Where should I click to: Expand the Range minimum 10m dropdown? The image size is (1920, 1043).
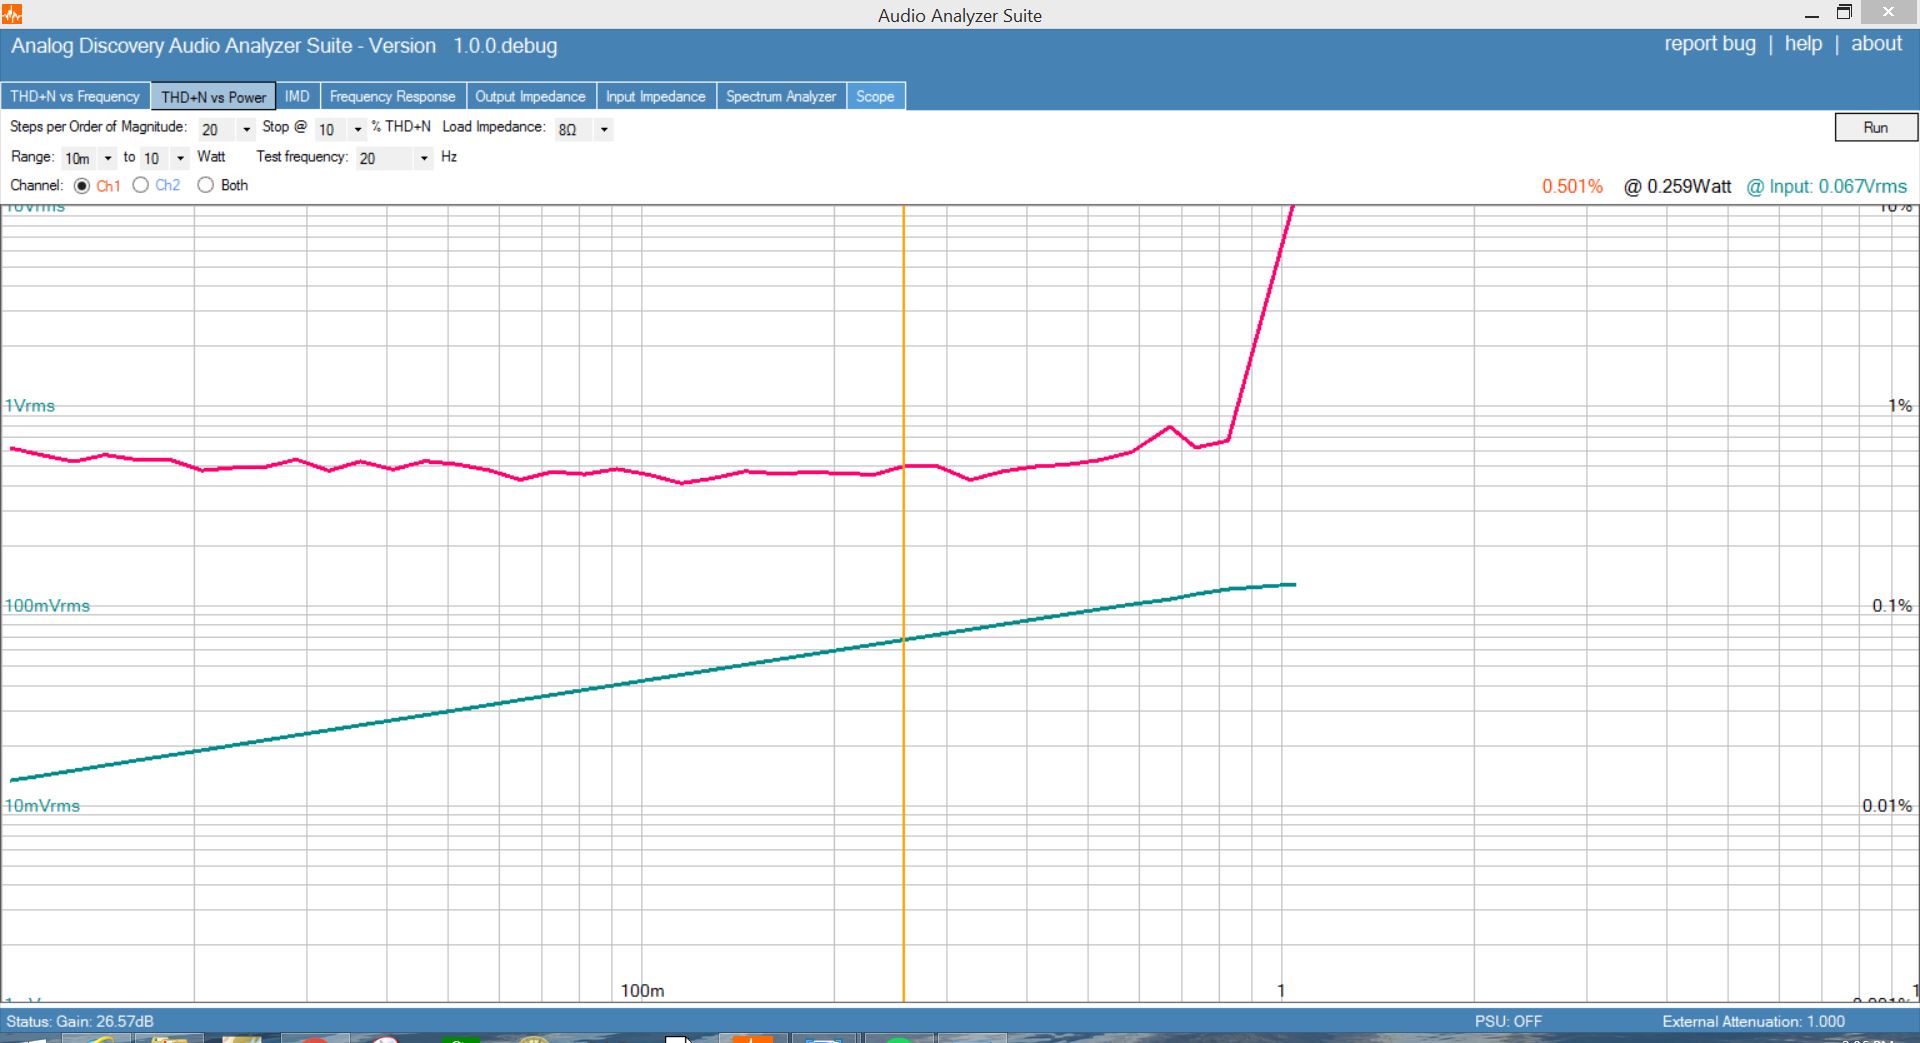coord(108,158)
